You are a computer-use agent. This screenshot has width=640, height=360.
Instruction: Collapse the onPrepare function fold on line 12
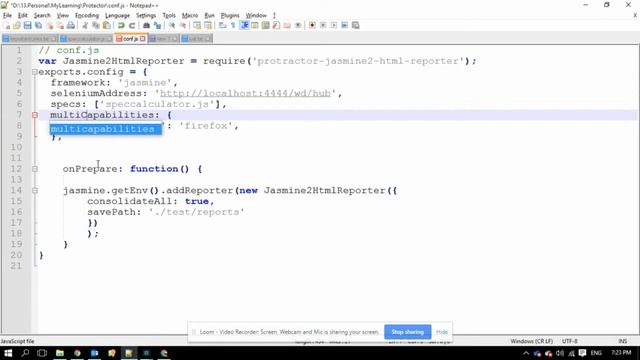point(35,169)
